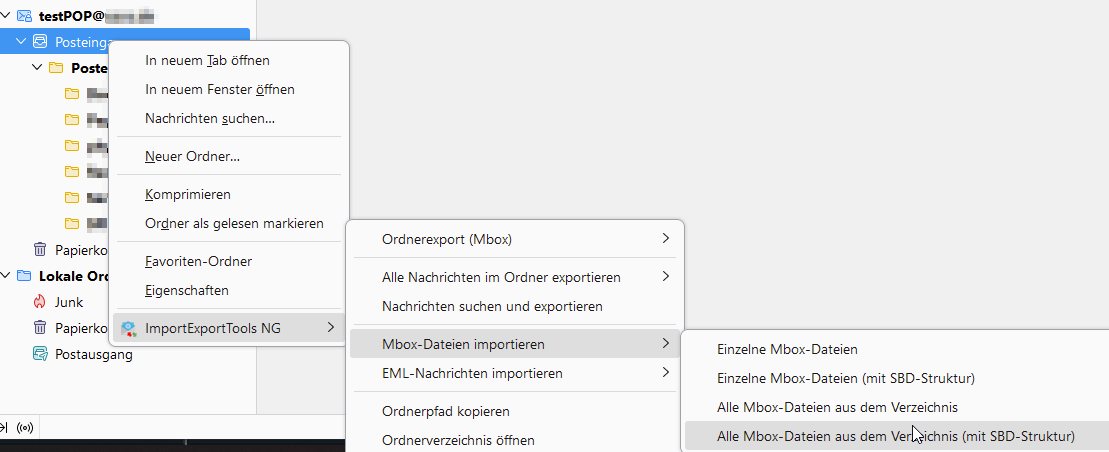Select Einzelne Mbox-Dateien entry
The image size is (1109, 452).
(787, 349)
